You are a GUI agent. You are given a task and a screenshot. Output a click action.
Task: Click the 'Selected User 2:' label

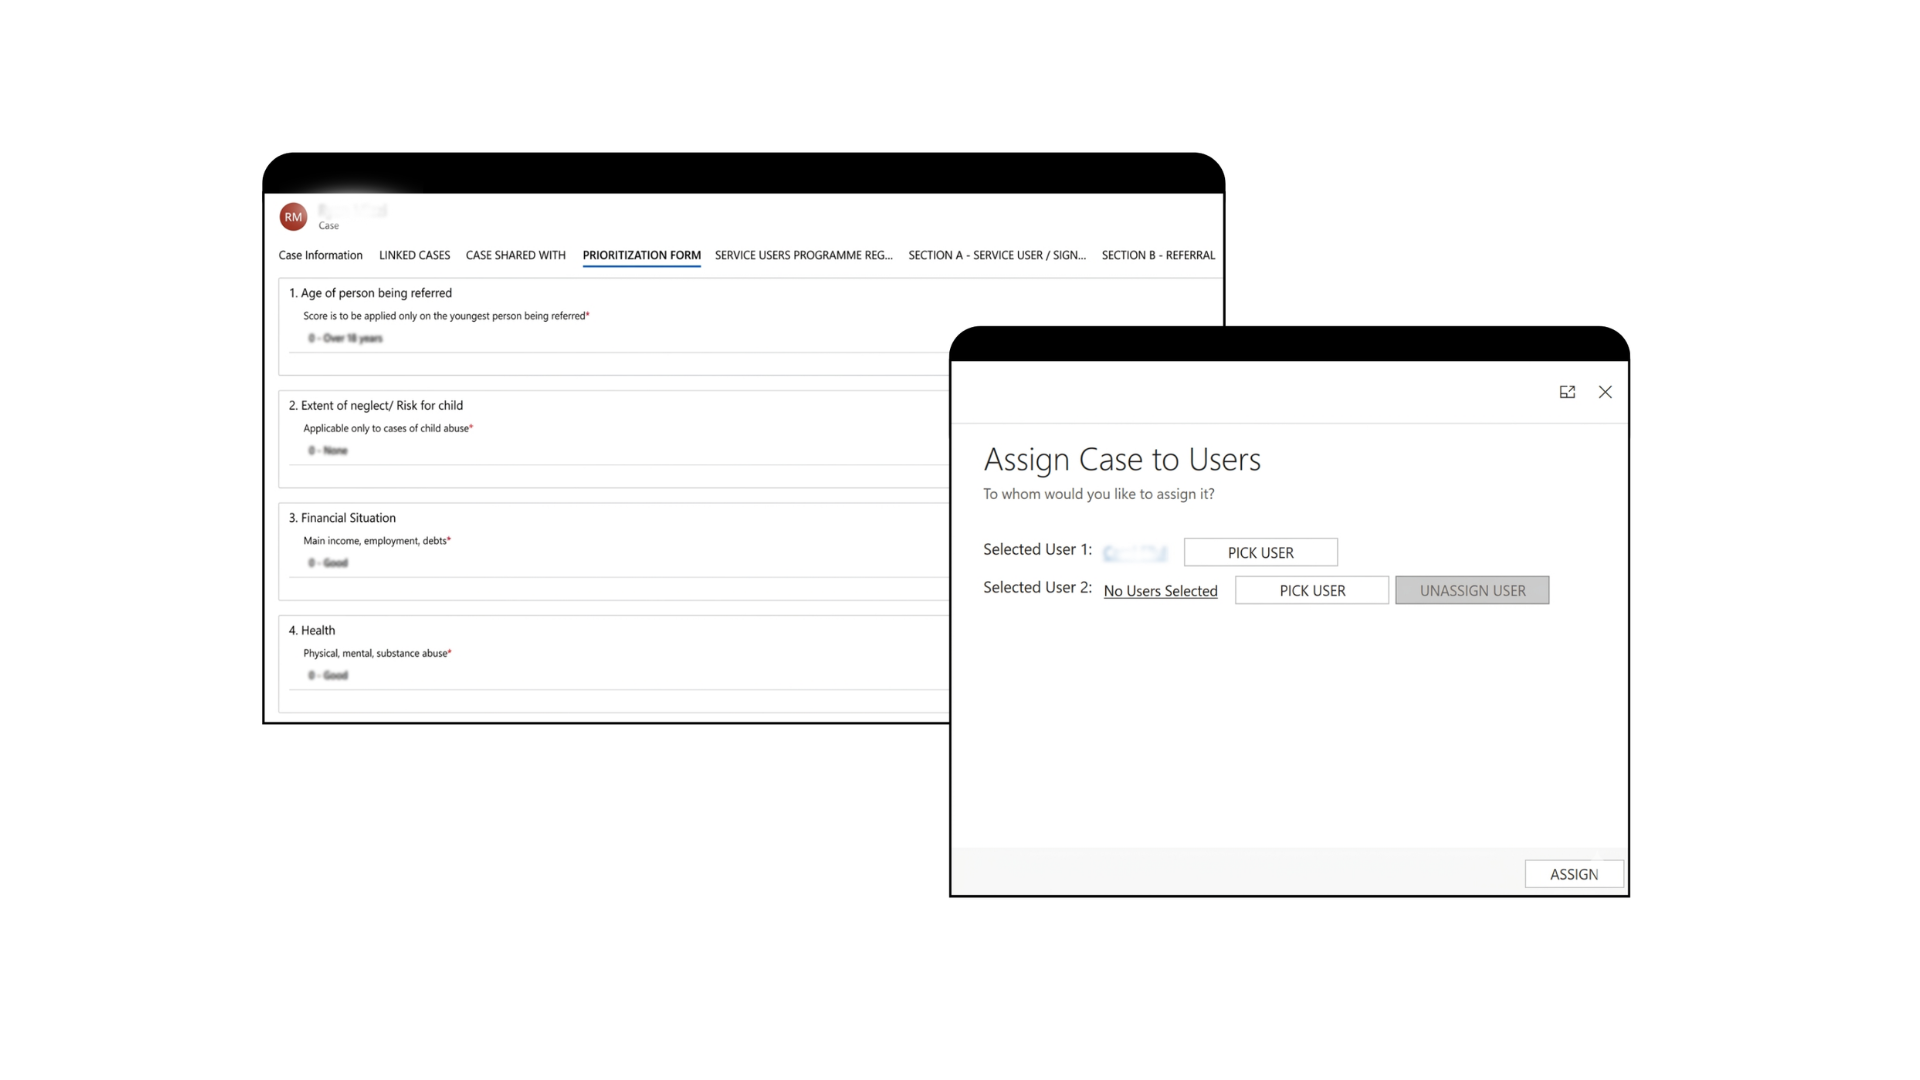pyautogui.click(x=1037, y=587)
